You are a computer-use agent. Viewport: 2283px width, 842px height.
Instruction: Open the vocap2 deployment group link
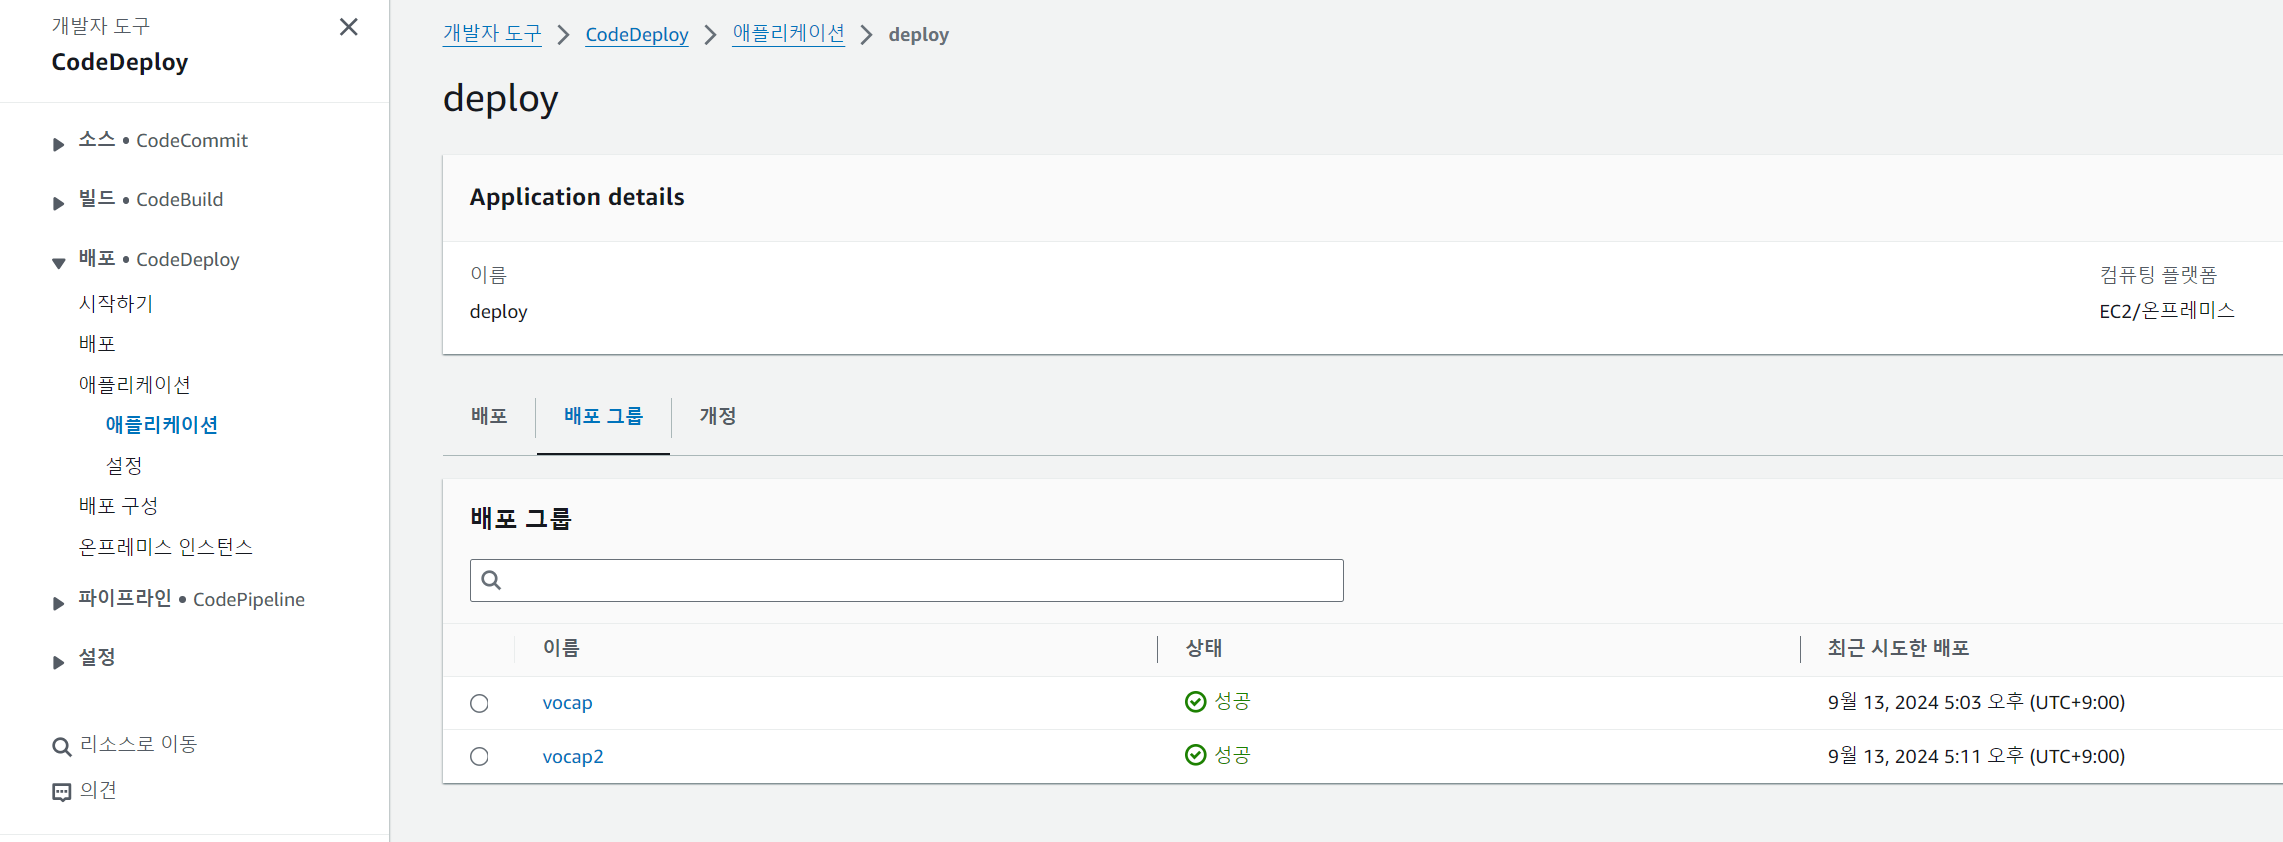tap(573, 757)
